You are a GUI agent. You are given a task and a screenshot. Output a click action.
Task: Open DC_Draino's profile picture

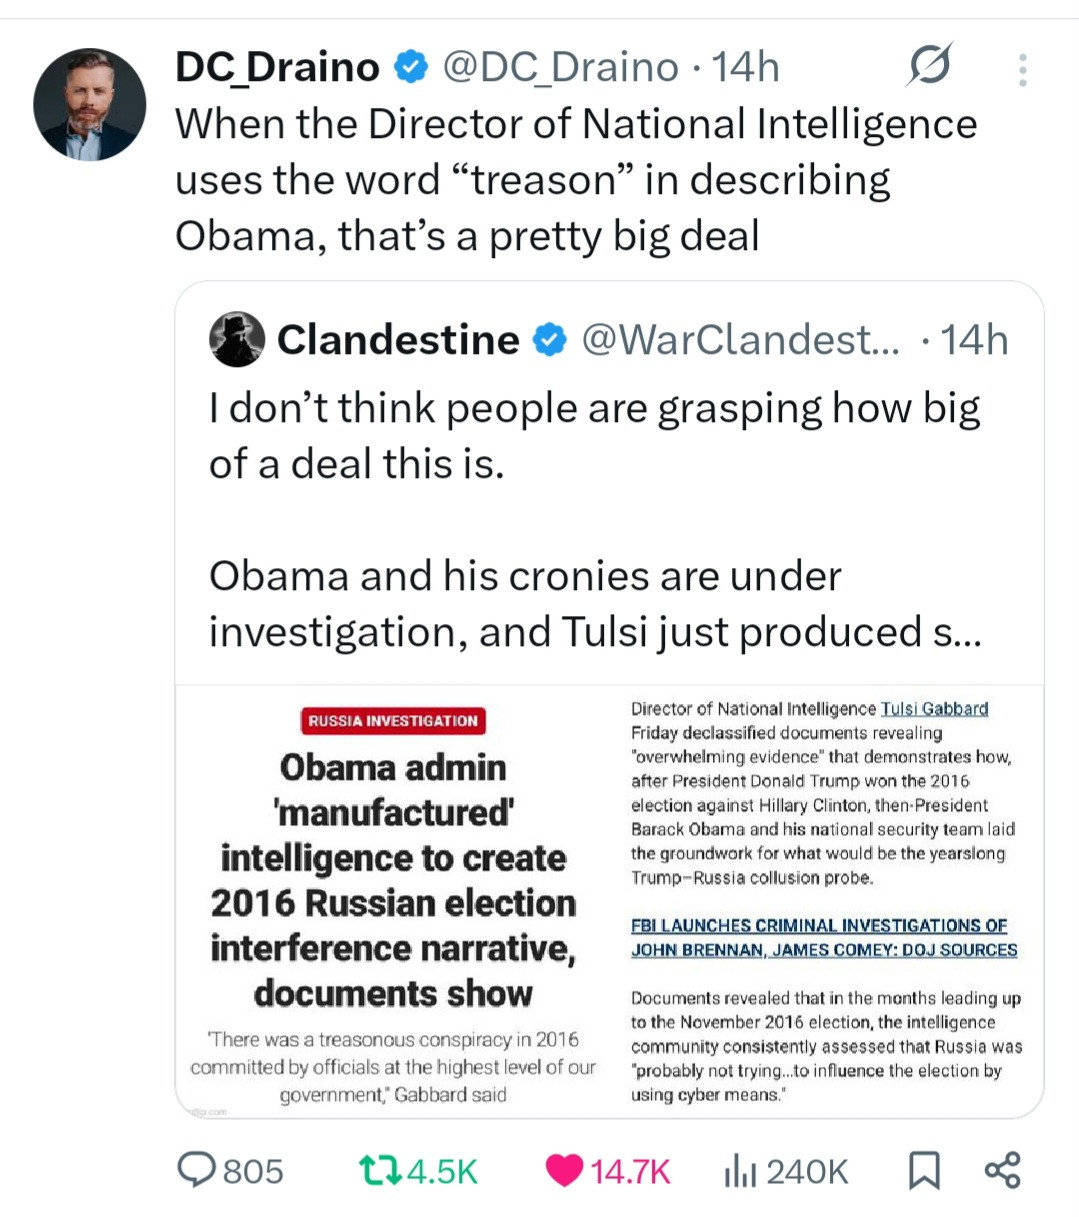pyautogui.click(x=89, y=104)
